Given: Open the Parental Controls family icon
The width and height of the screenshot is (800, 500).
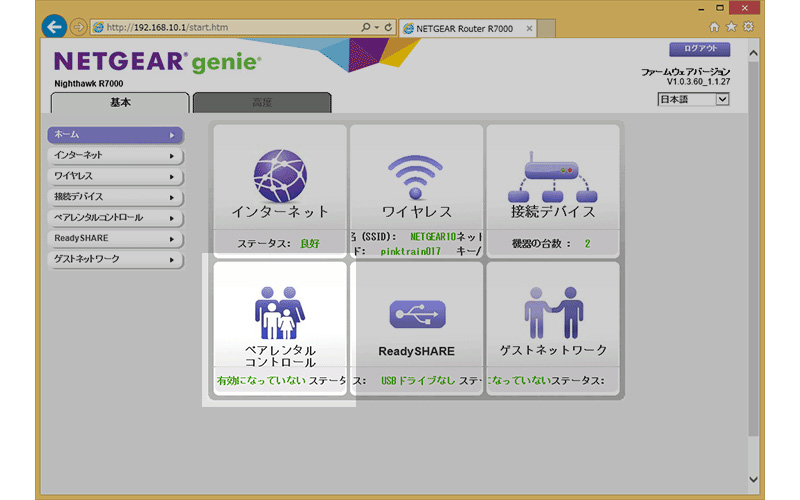Looking at the screenshot, I should [x=280, y=314].
